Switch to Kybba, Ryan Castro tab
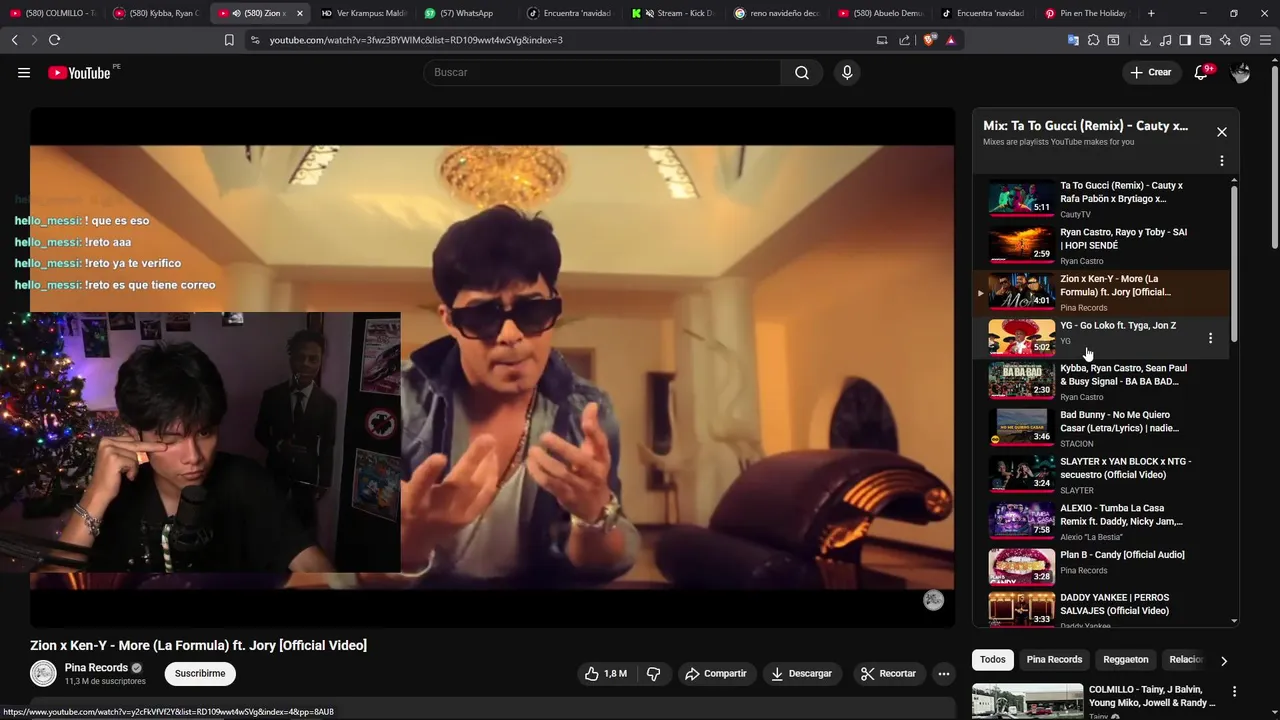The height and width of the screenshot is (720, 1280). (x=157, y=13)
